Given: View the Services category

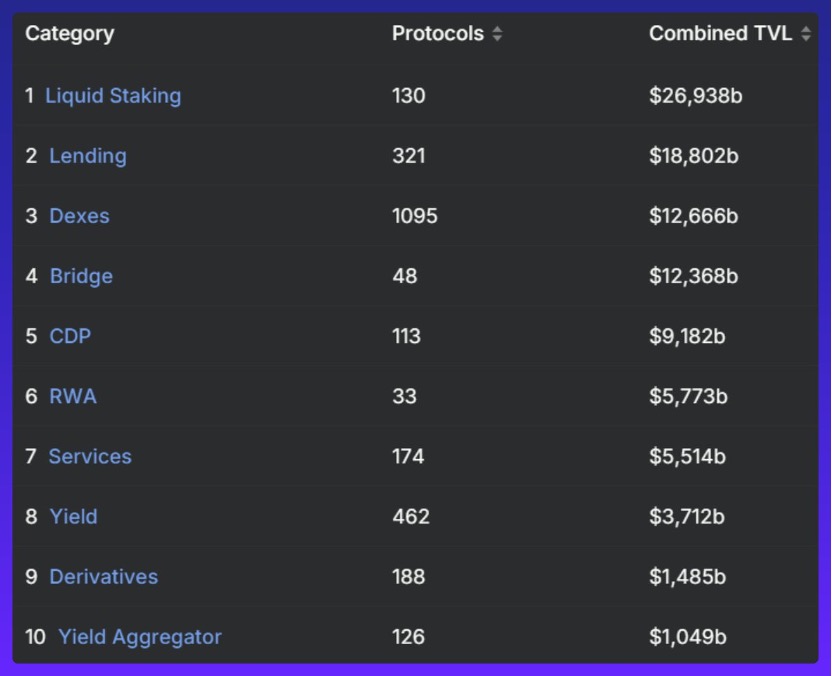Looking at the screenshot, I should pos(90,456).
